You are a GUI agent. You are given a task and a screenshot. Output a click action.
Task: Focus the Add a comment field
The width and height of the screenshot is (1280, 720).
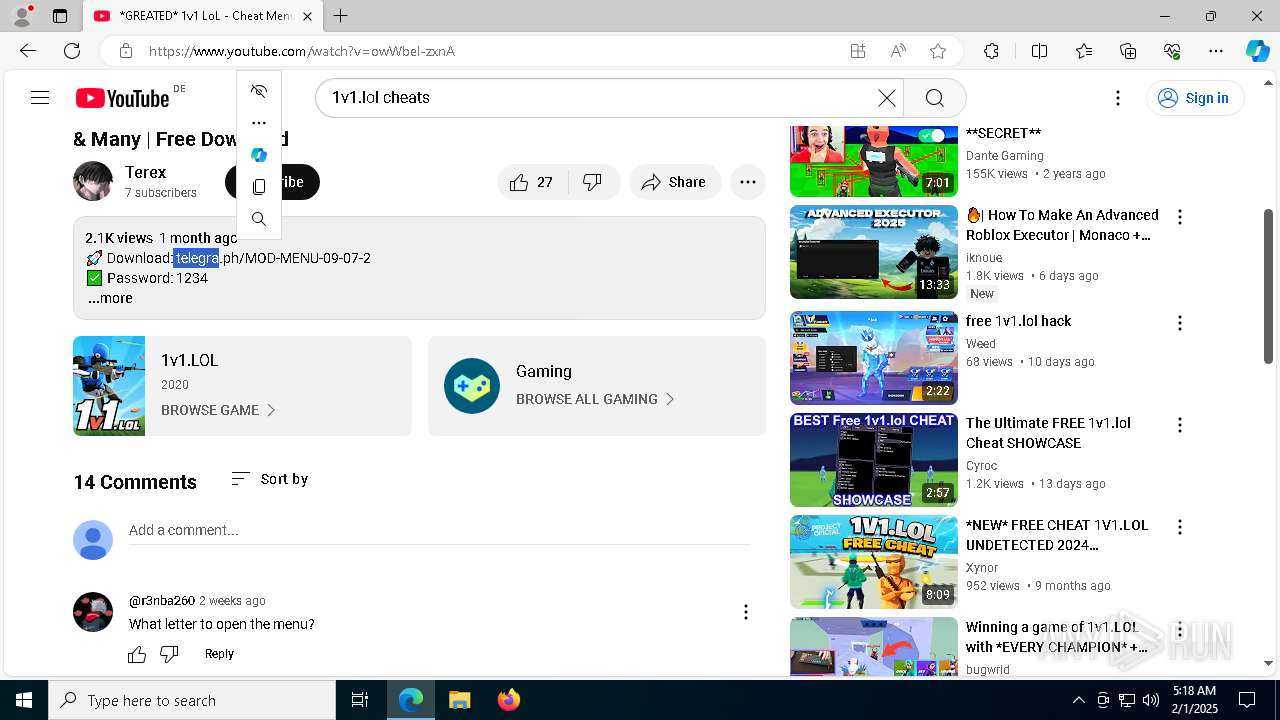(x=439, y=530)
